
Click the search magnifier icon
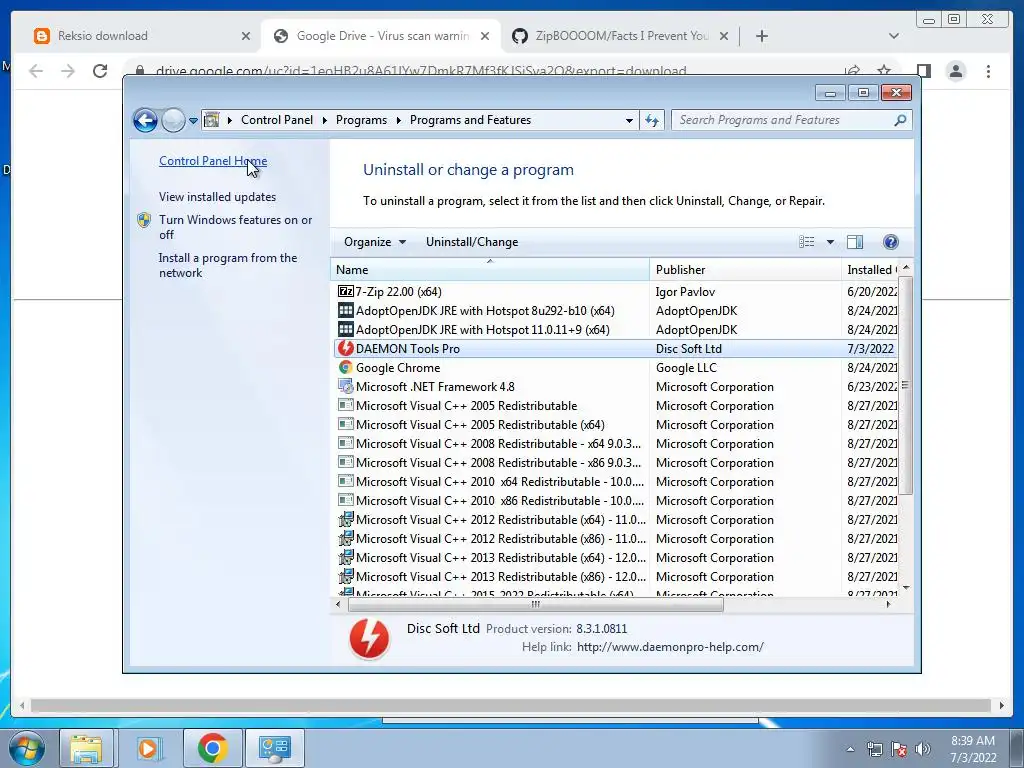[901, 120]
